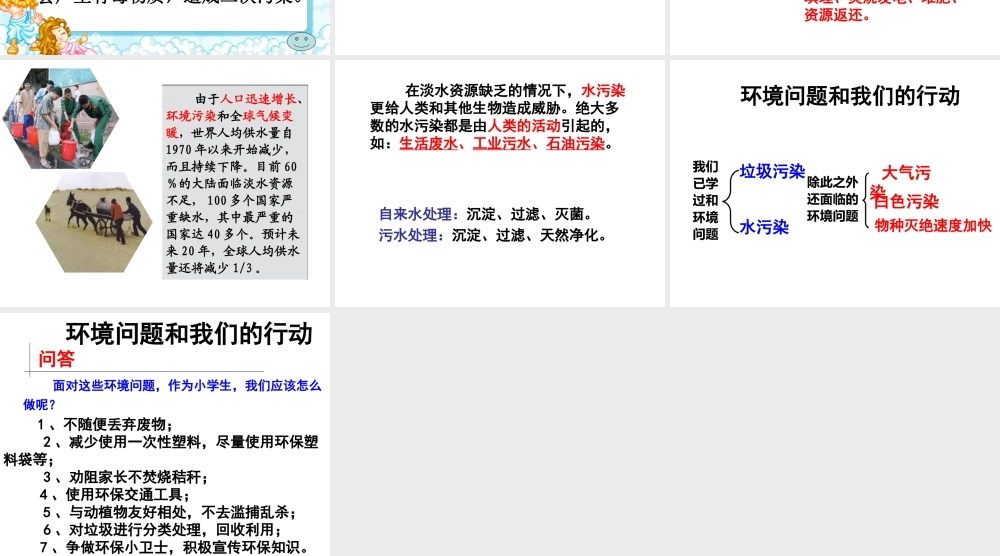Click the red text 物种灭绝速度加快
The image size is (1000, 556).
click(933, 225)
